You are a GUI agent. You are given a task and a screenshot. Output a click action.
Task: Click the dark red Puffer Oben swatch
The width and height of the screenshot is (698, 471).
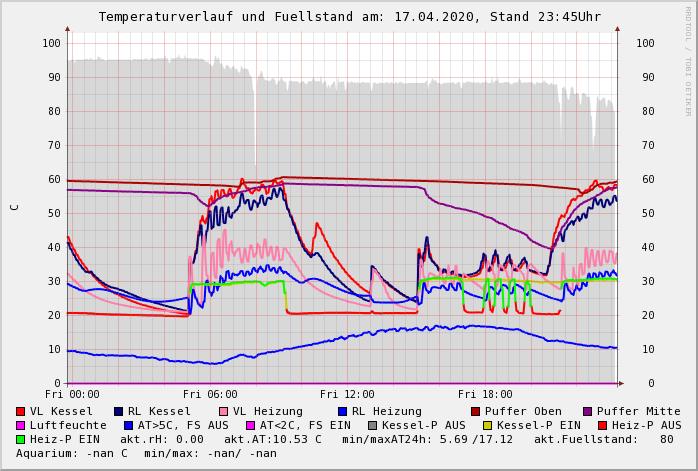[476, 411]
